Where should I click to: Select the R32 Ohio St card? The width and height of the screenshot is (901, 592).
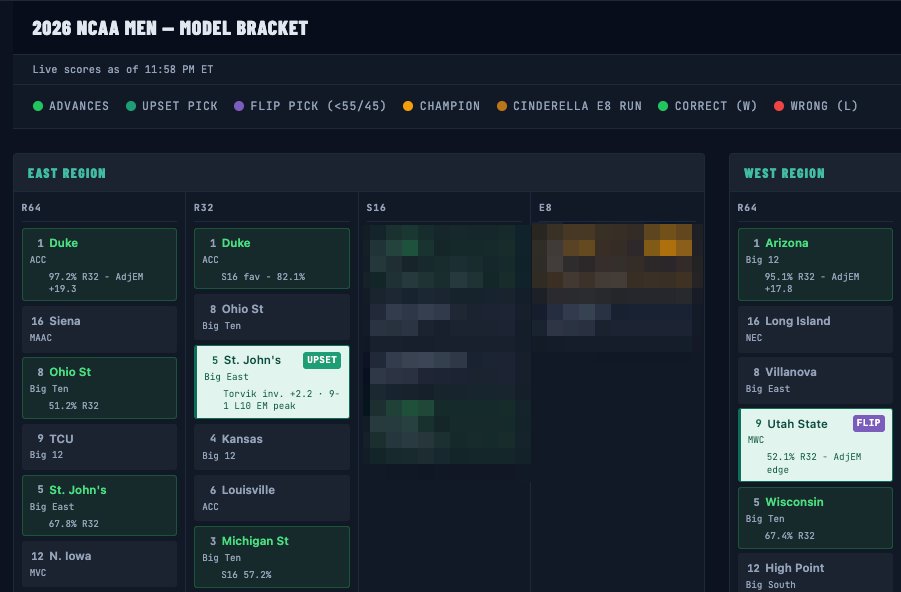tap(272, 317)
